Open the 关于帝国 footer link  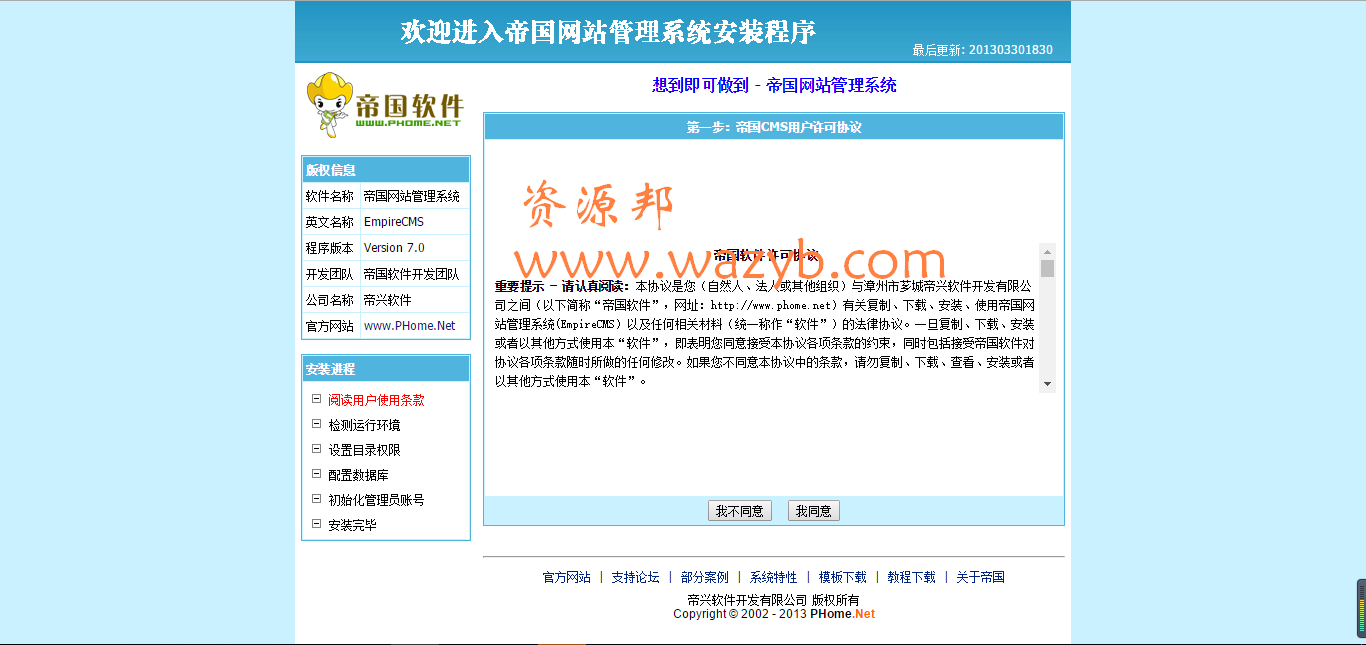pyautogui.click(x=980, y=577)
